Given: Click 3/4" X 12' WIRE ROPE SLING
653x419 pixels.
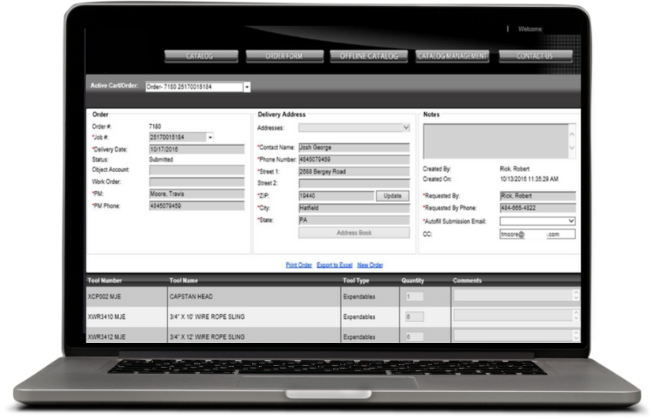Looking at the screenshot, I should pyautogui.click(x=207, y=337).
